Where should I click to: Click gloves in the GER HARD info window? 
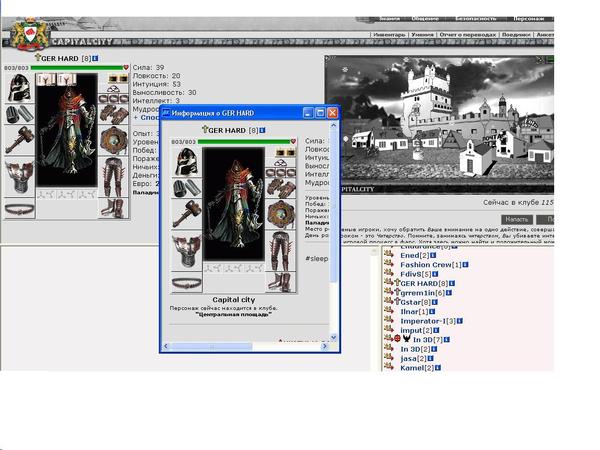tap(281, 188)
